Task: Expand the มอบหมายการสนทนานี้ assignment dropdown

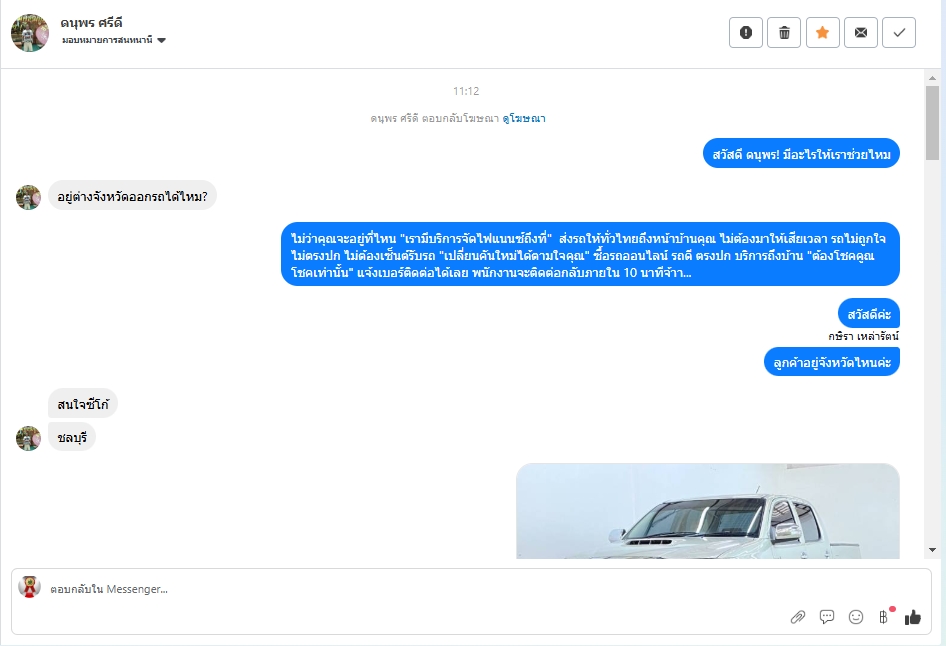Action: pyautogui.click(x=113, y=40)
